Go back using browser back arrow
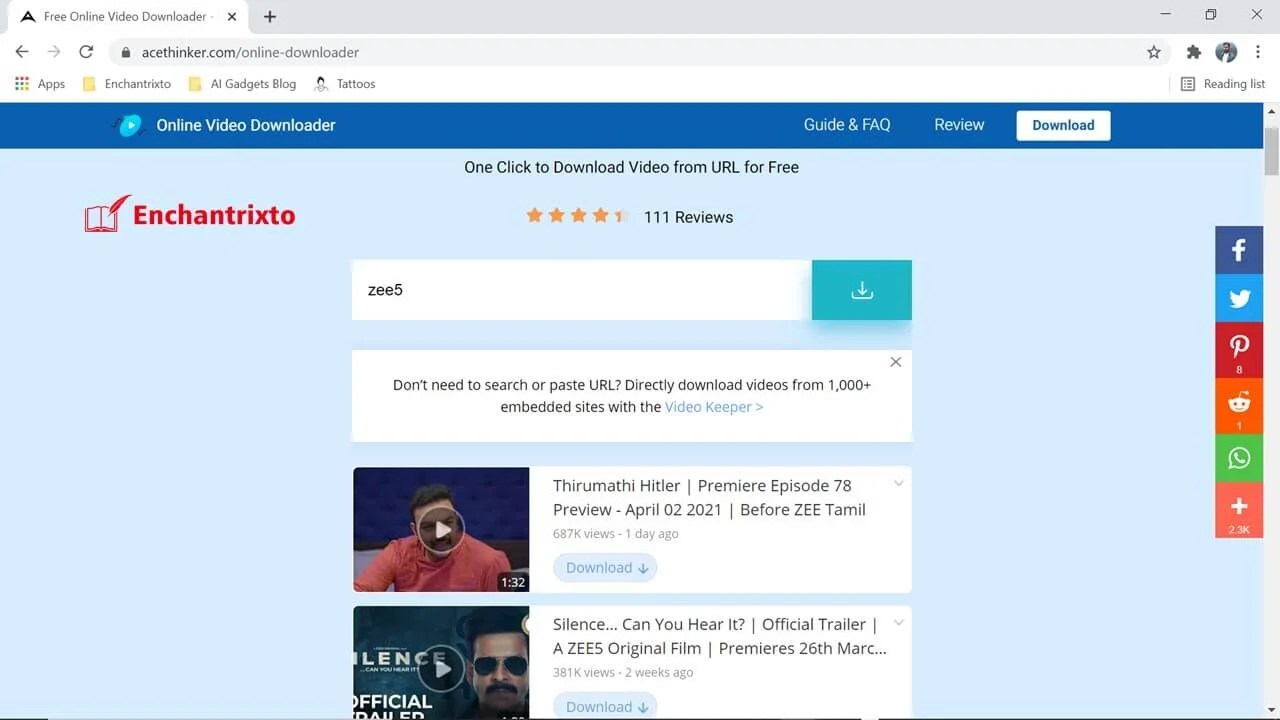The width and height of the screenshot is (1280, 720). coord(22,52)
